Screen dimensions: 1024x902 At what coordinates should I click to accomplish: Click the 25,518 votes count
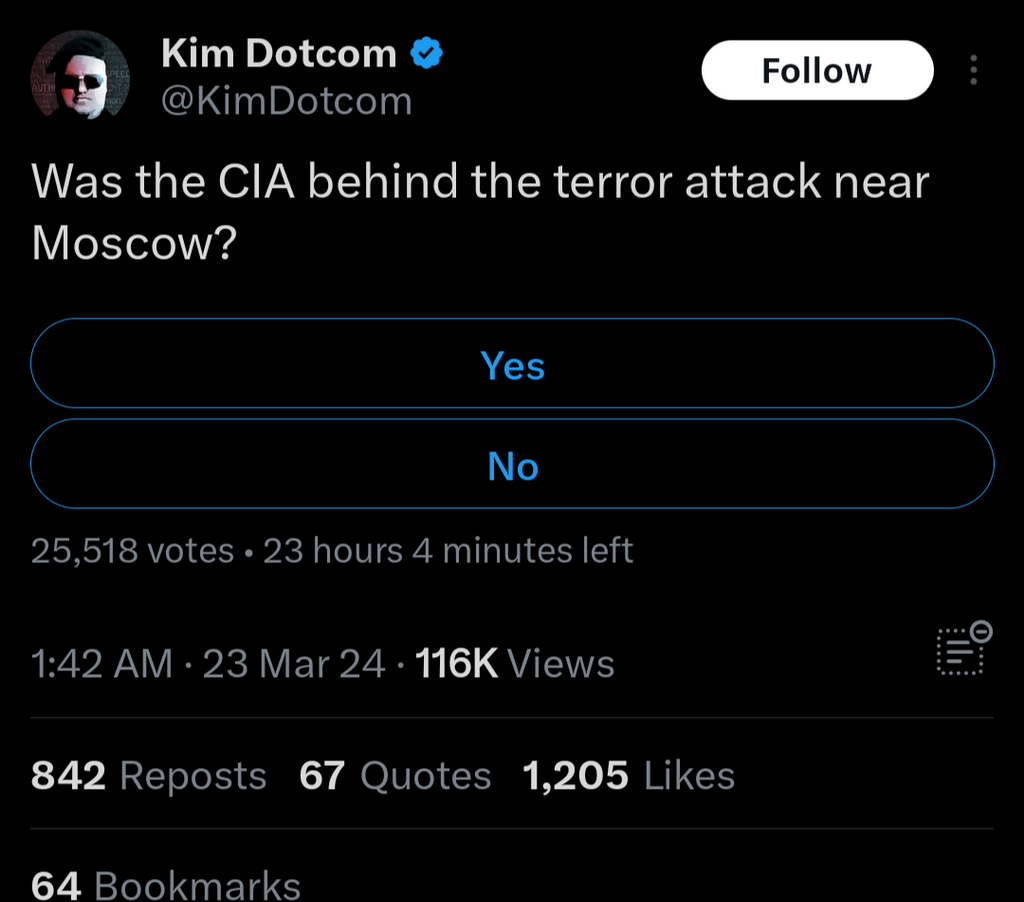pyautogui.click(x=132, y=550)
